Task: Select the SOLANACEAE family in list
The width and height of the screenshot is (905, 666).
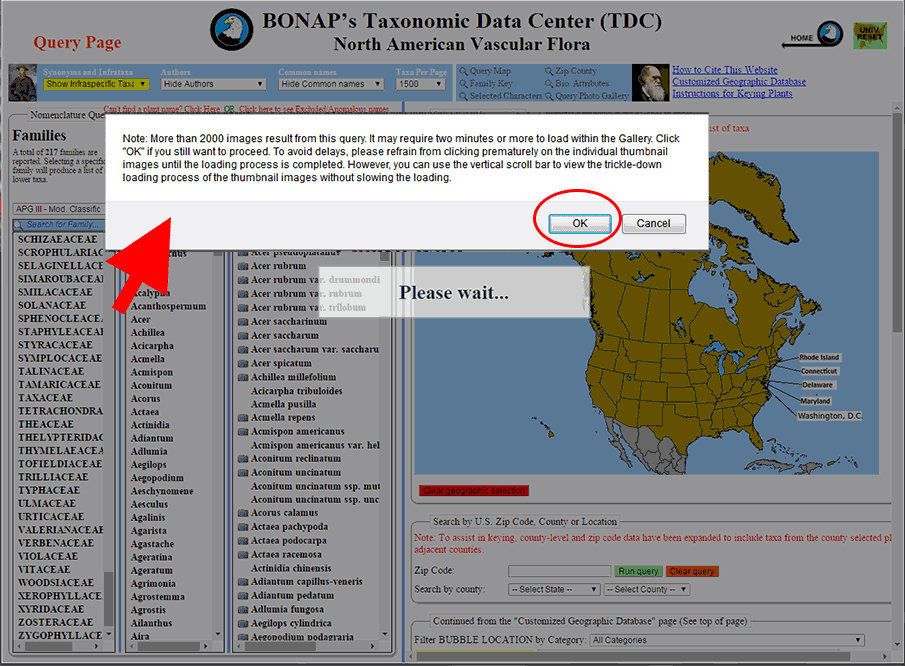Action: [x=54, y=305]
